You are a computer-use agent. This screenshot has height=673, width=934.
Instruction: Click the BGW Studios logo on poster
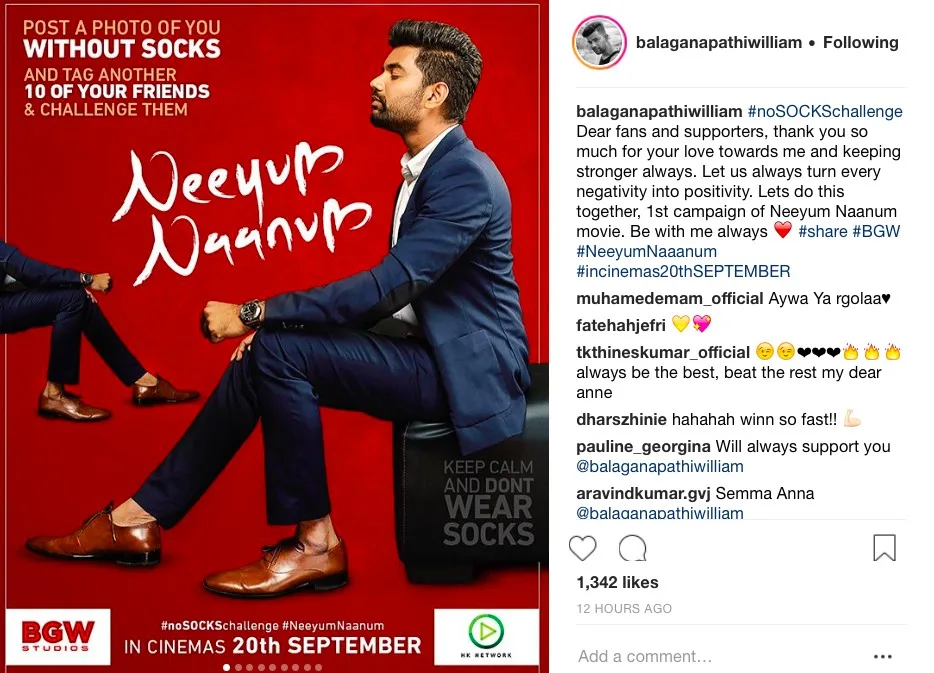(x=58, y=636)
